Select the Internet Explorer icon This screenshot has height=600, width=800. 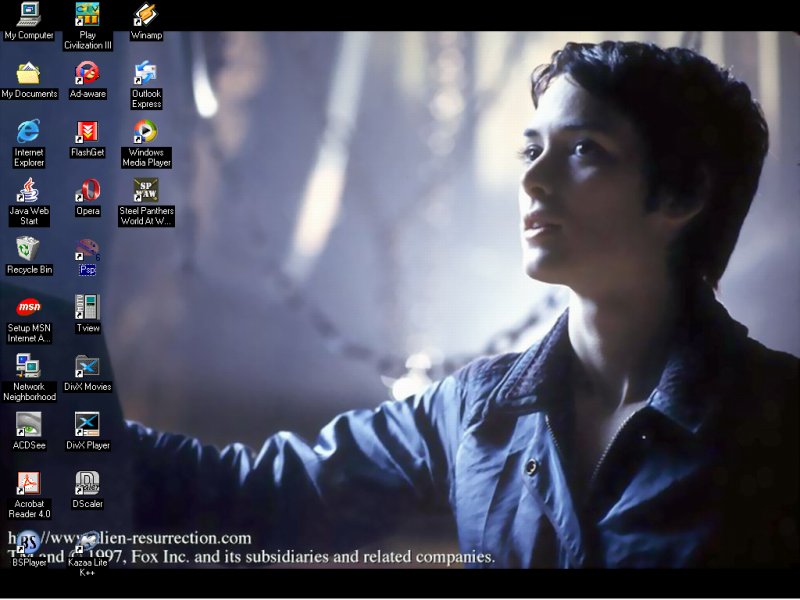[29, 131]
